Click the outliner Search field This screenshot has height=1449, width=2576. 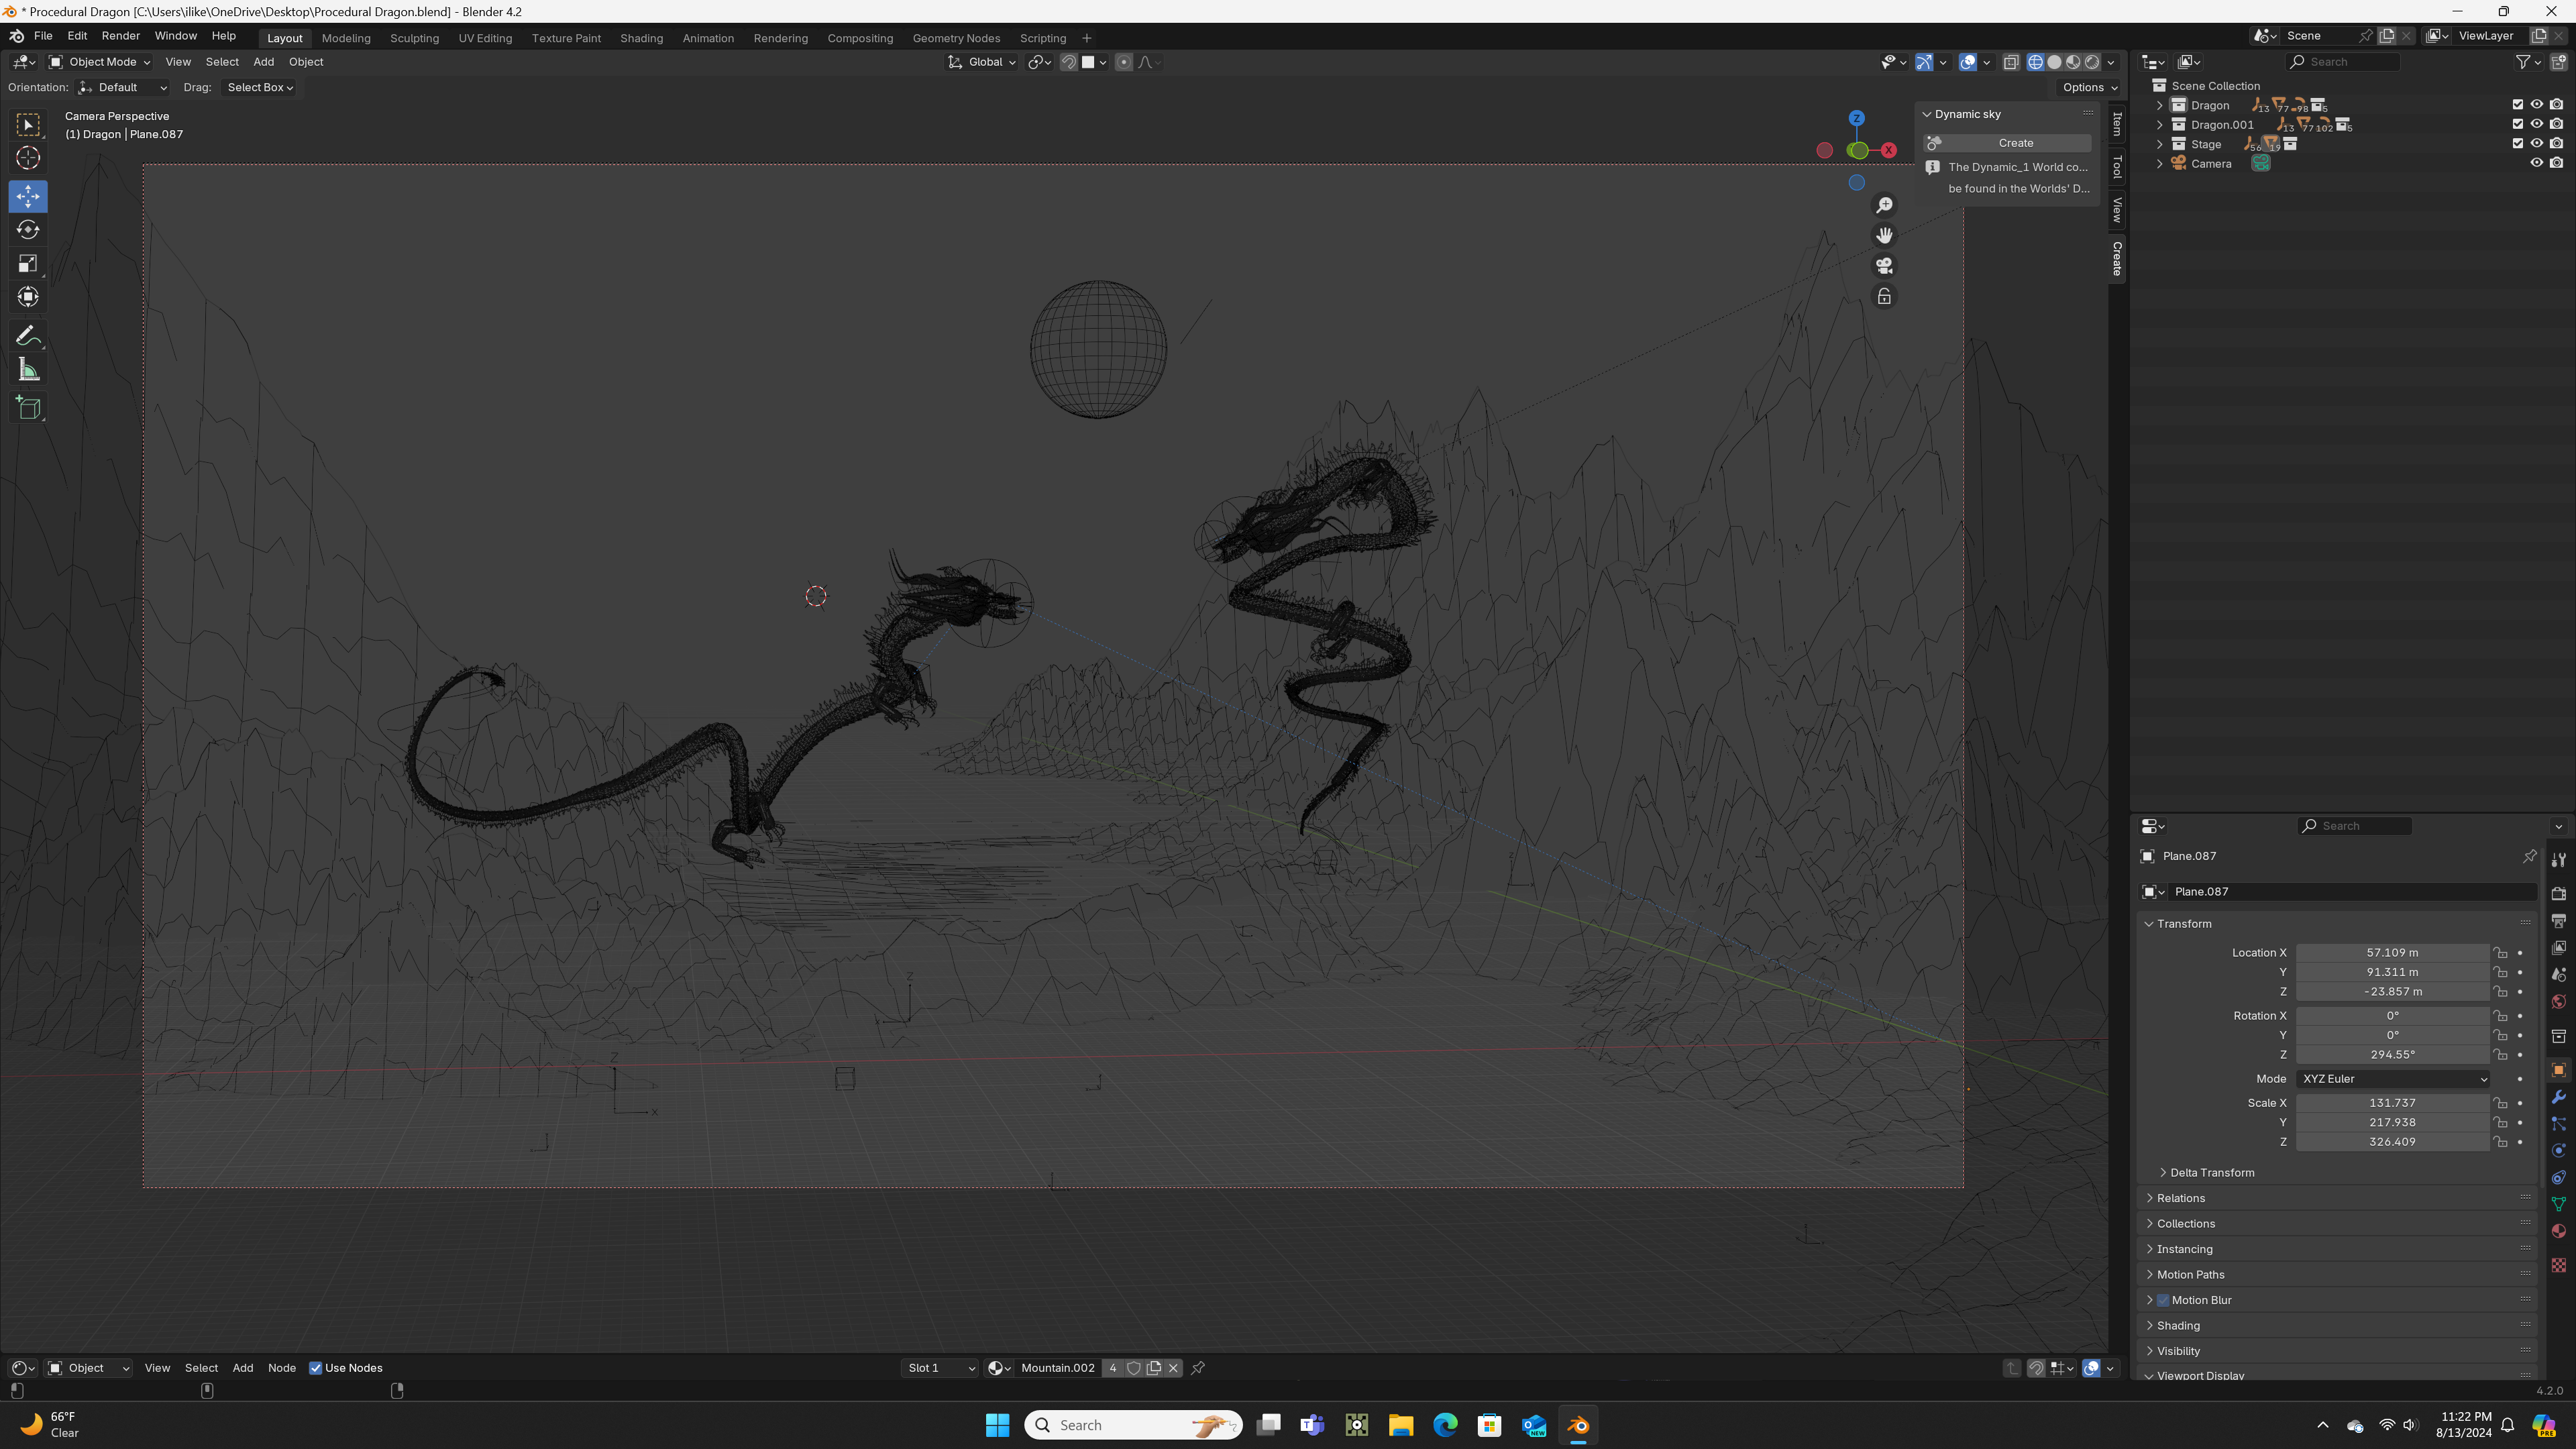point(2343,62)
